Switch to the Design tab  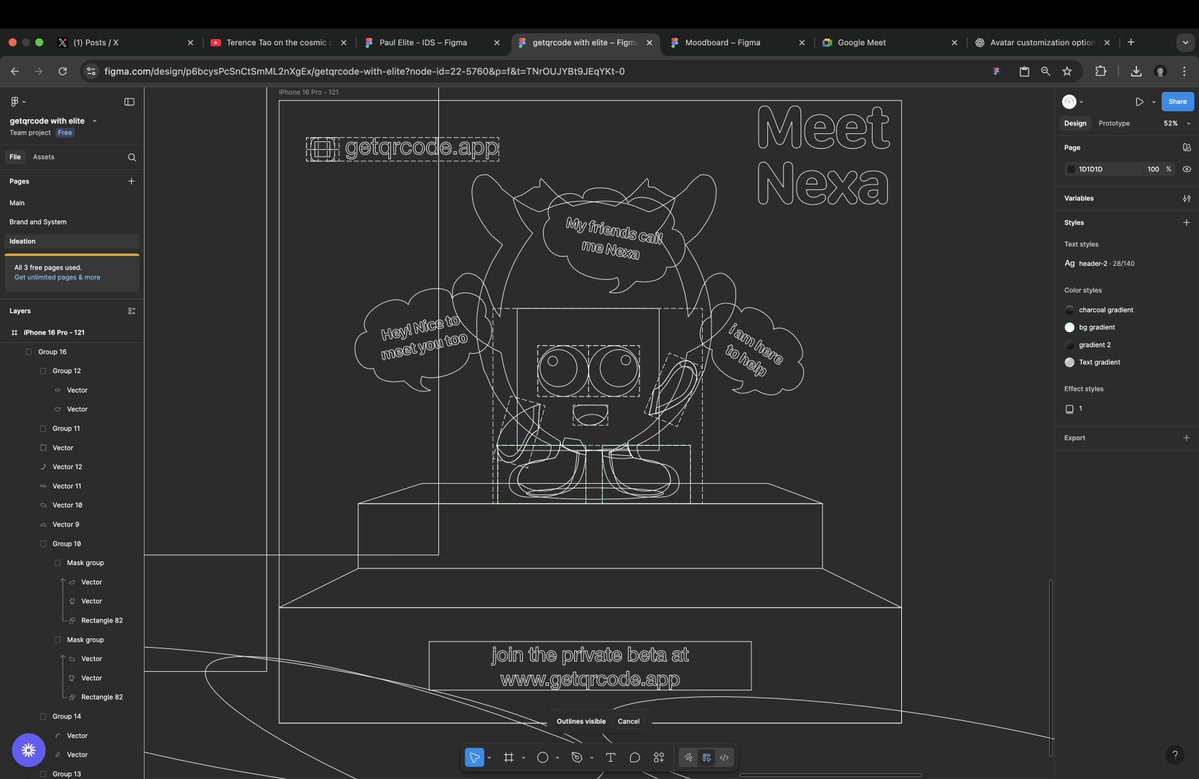1075,123
